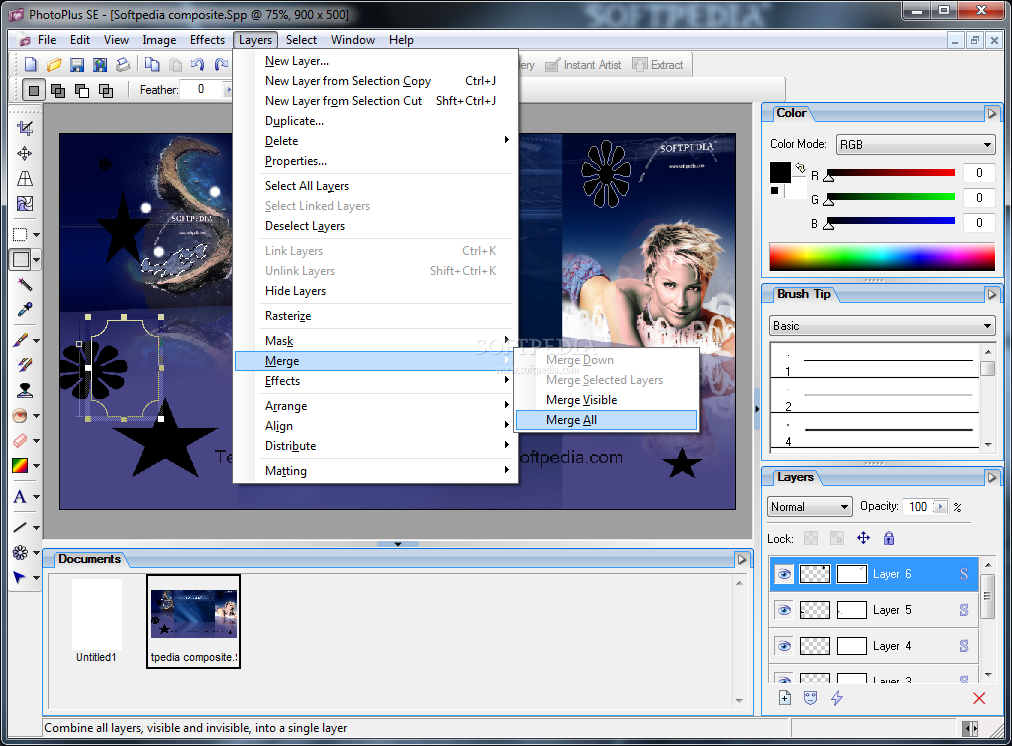Click the New document toolbar icon
This screenshot has width=1012, height=746.
[30, 65]
